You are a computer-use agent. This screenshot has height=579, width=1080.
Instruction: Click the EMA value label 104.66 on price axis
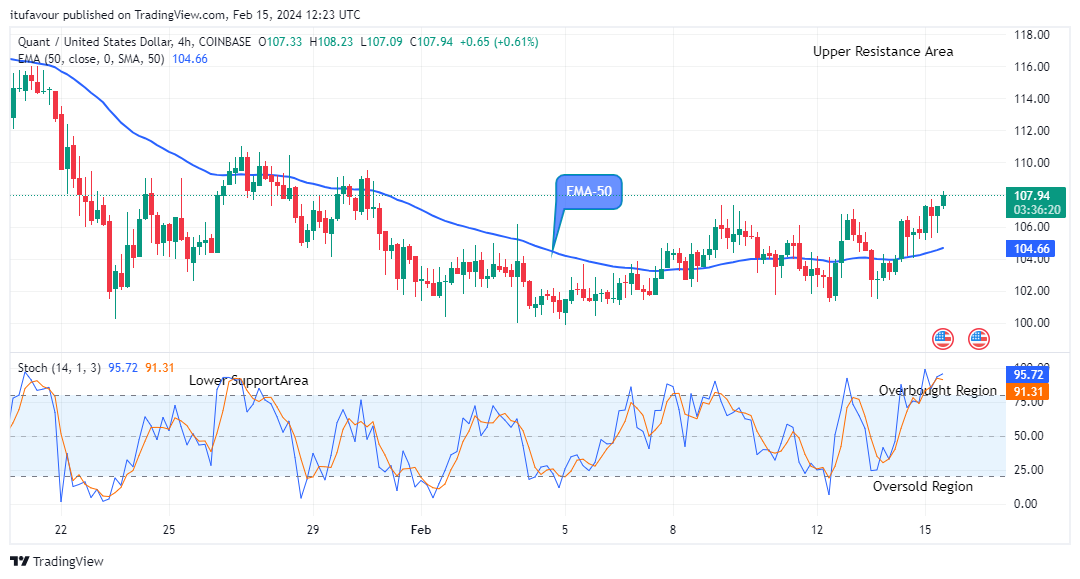coord(1032,249)
